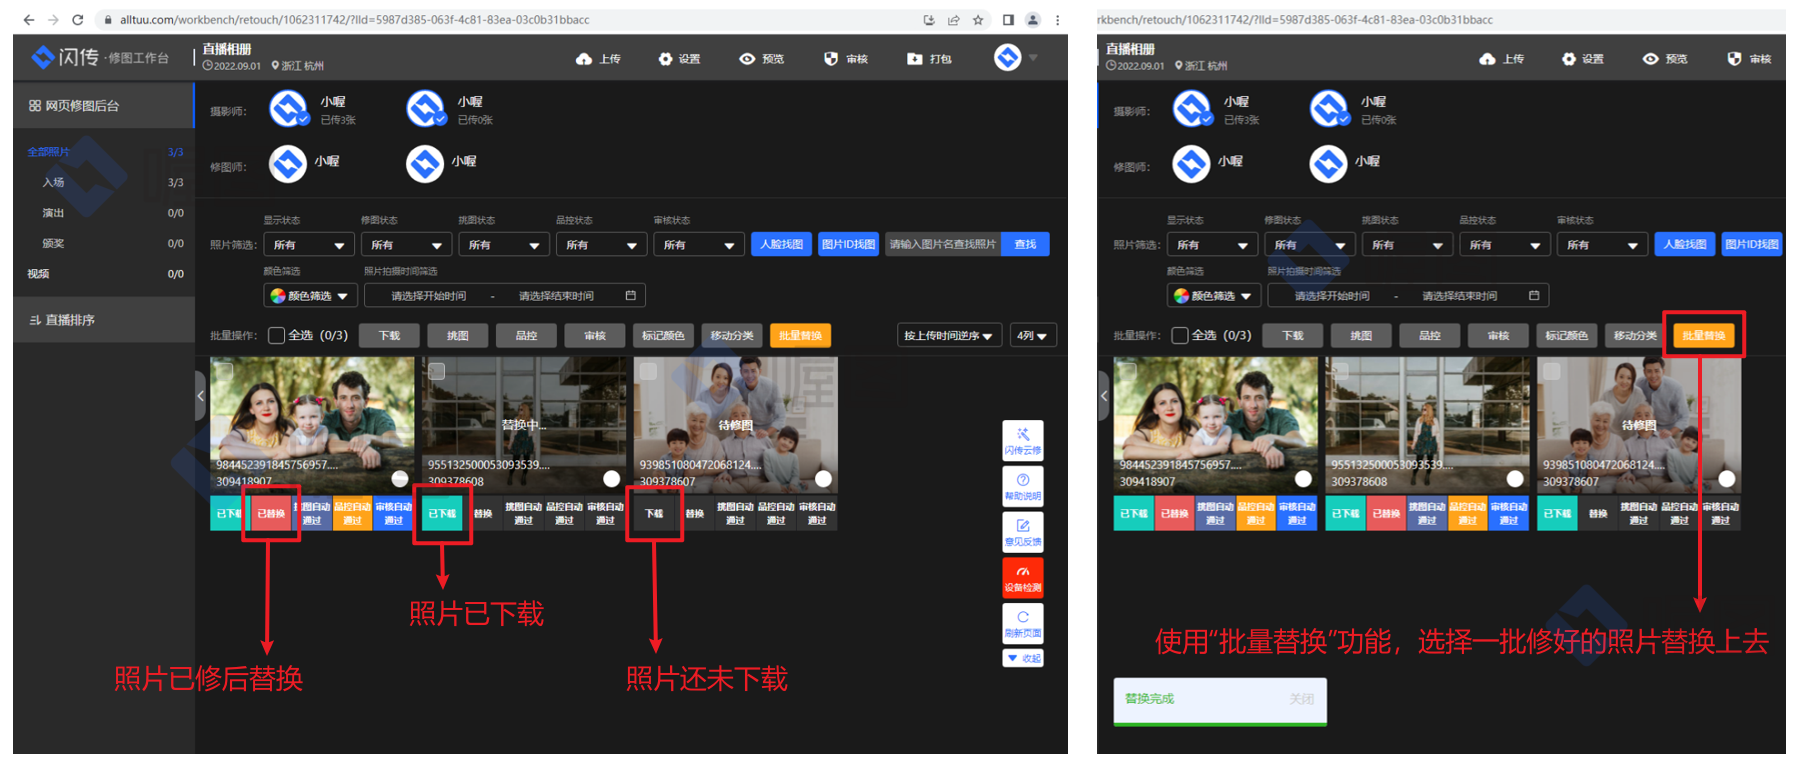
Task: Reload the page with the refresh icon
Action: pyautogui.click(x=78, y=19)
